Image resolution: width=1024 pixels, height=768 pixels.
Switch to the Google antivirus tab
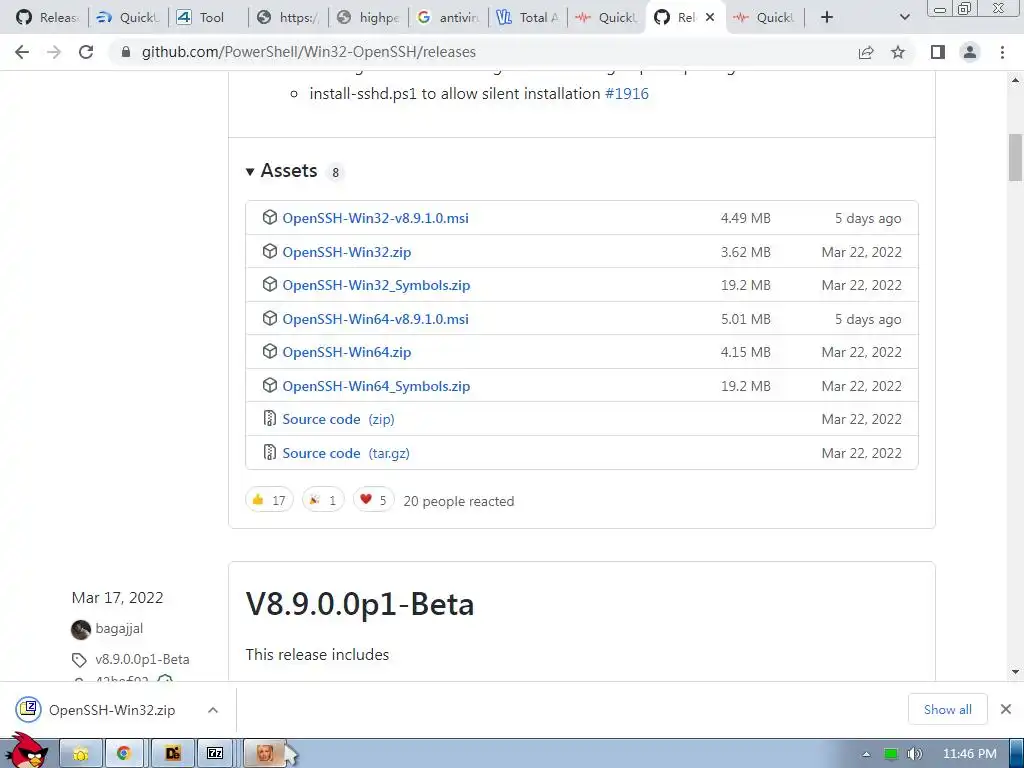[448, 17]
